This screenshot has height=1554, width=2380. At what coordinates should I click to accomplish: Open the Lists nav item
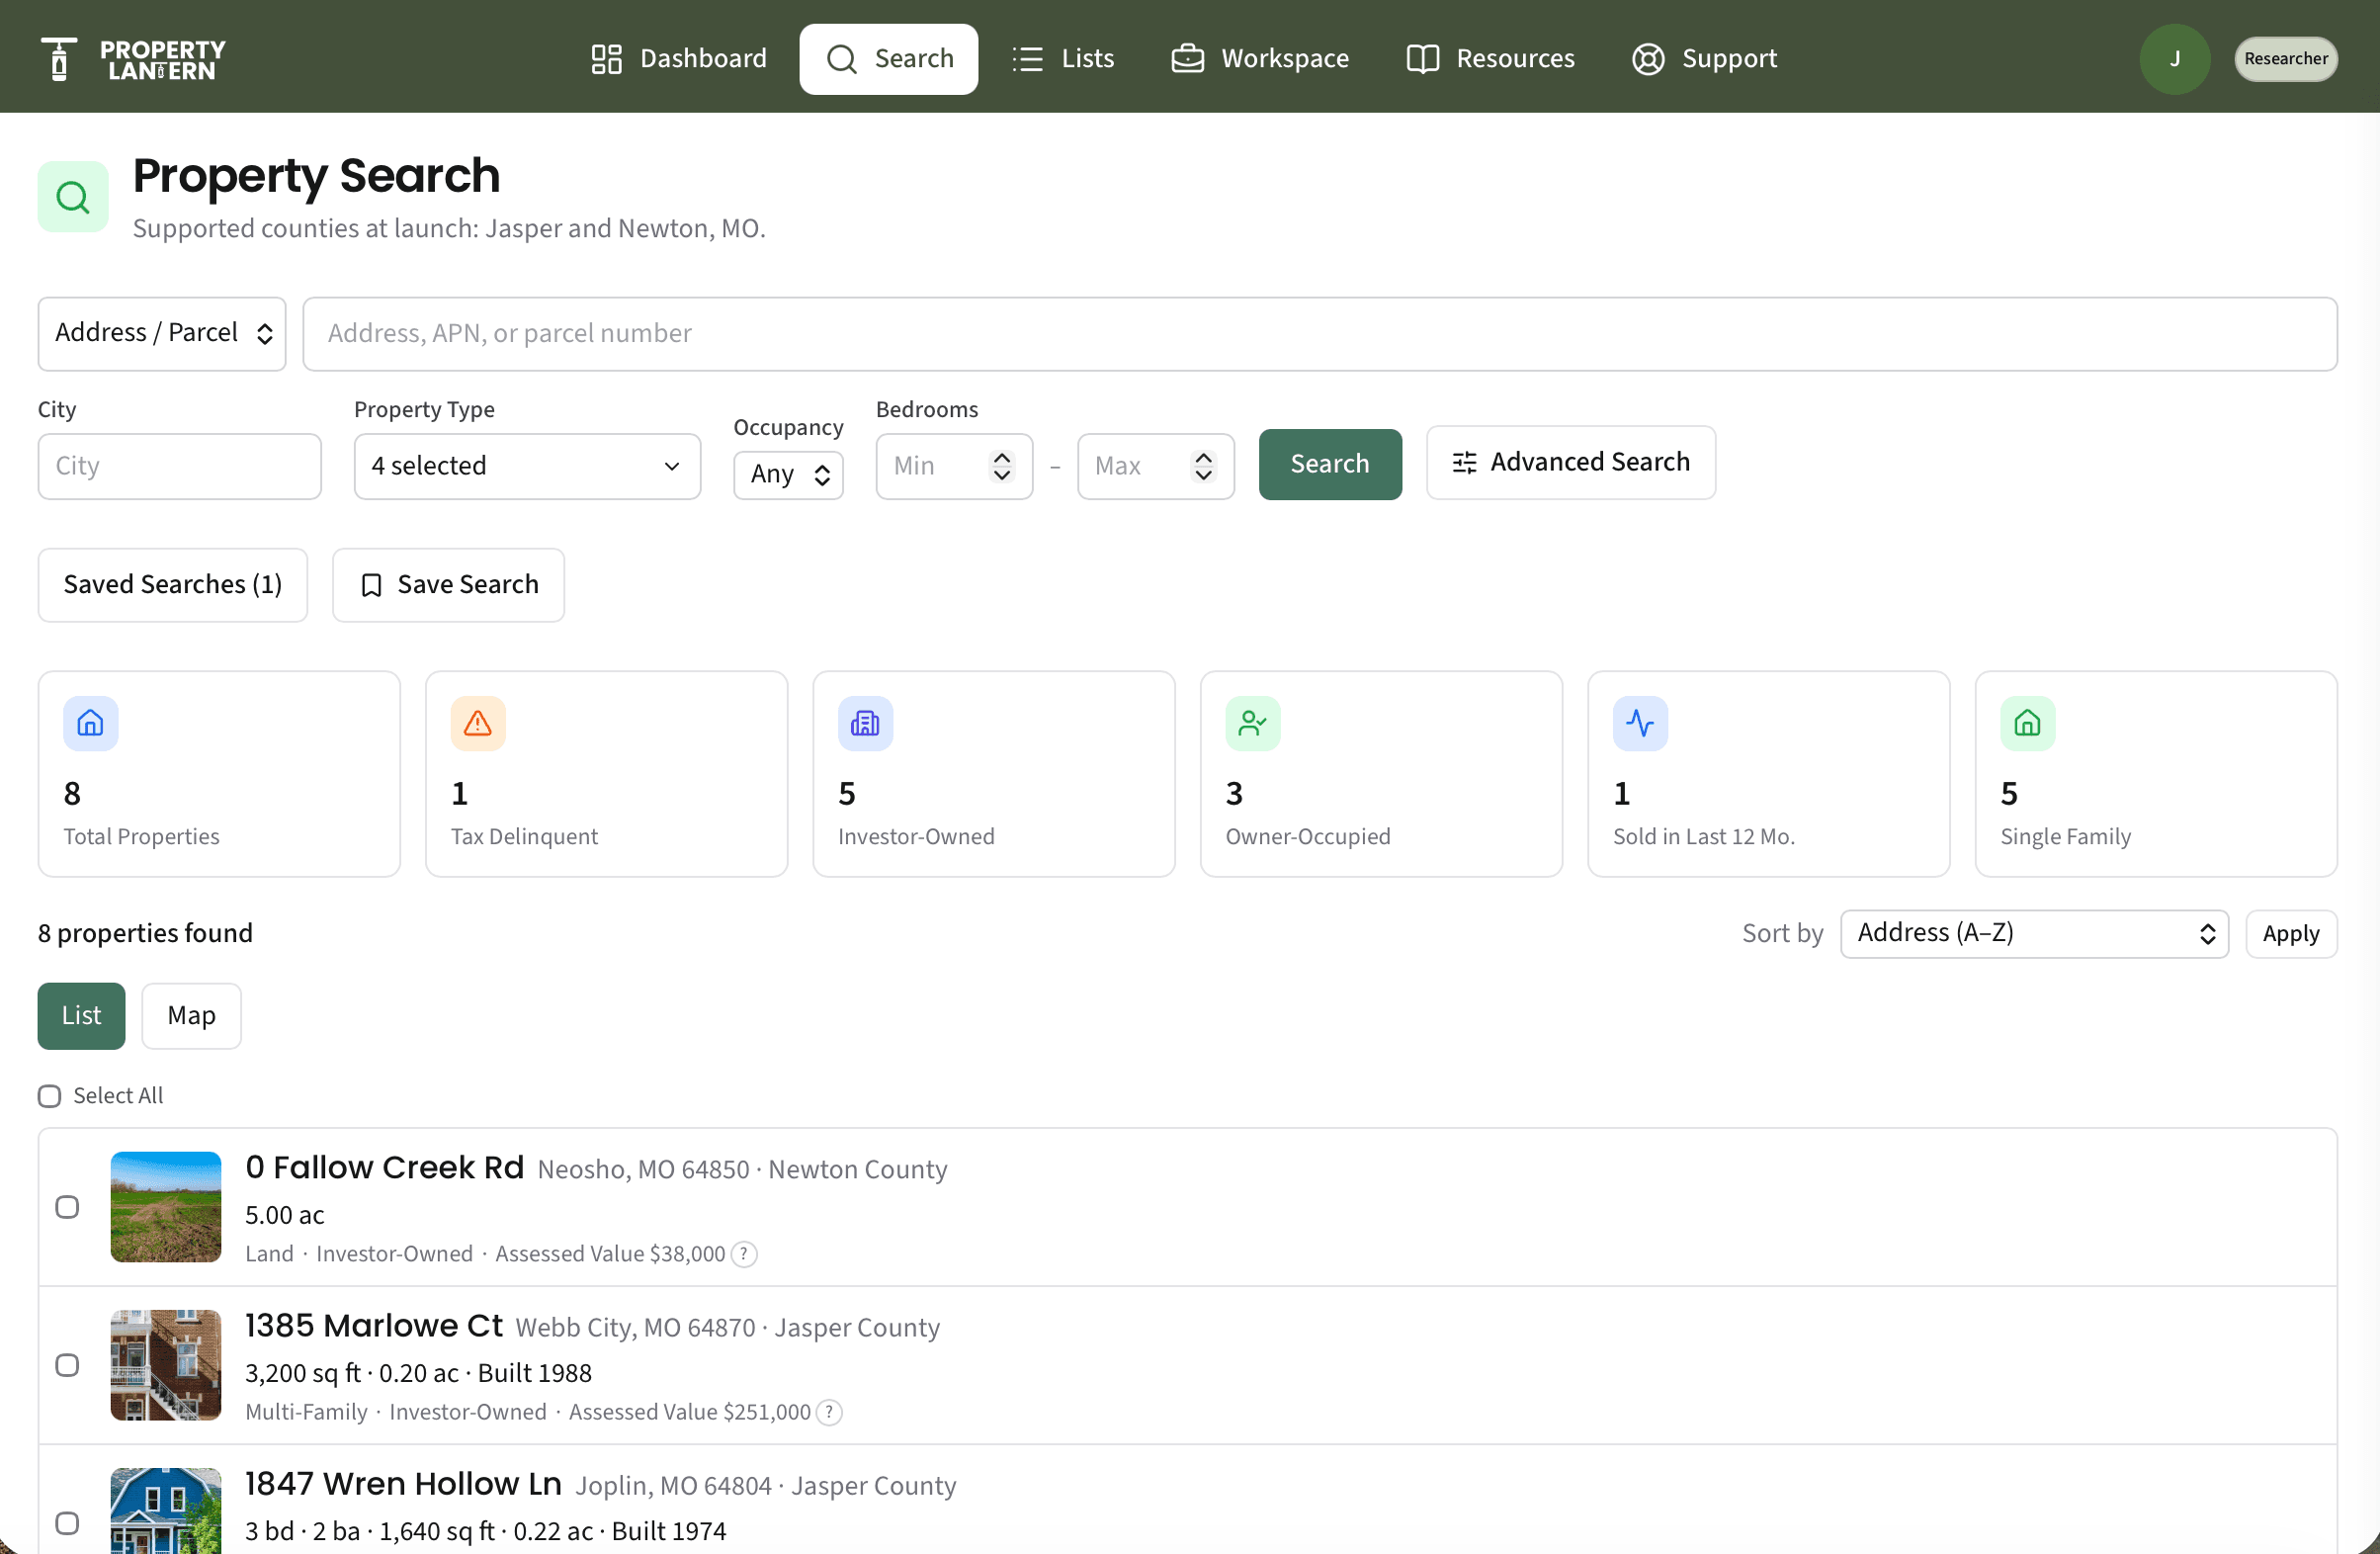click(x=1063, y=59)
